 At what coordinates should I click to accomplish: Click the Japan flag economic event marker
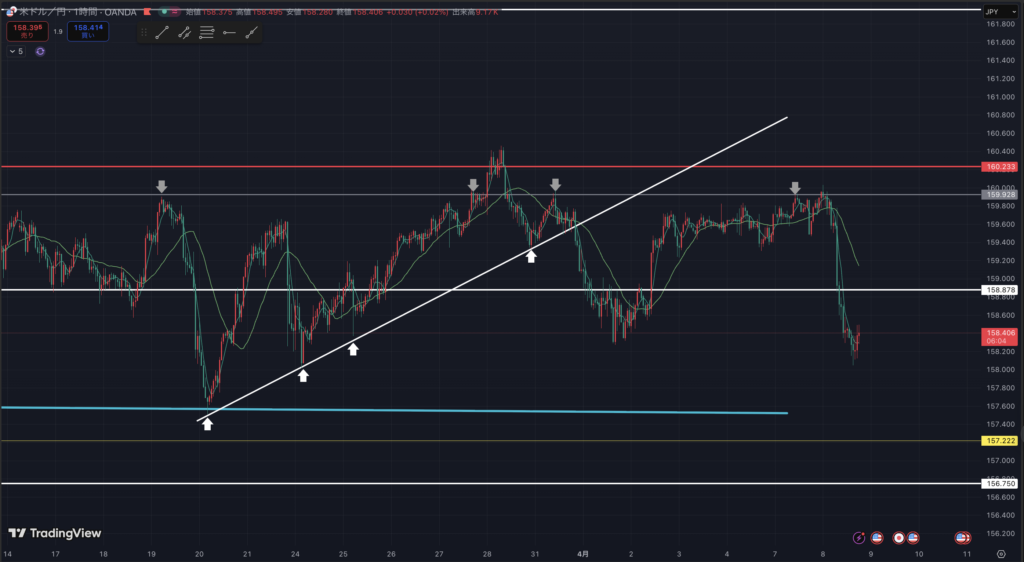pyautogui.click(x=899, y=537)
